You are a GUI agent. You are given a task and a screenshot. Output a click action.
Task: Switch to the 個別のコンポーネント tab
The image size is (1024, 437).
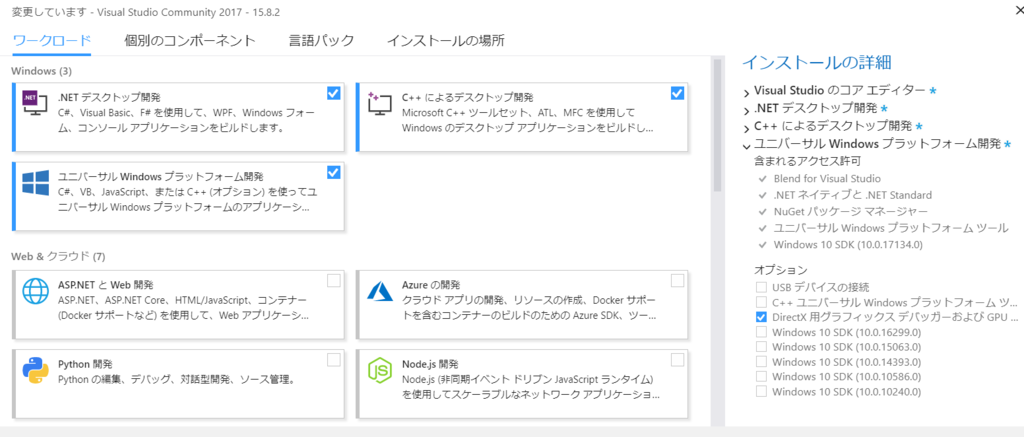tap(190, 40)
